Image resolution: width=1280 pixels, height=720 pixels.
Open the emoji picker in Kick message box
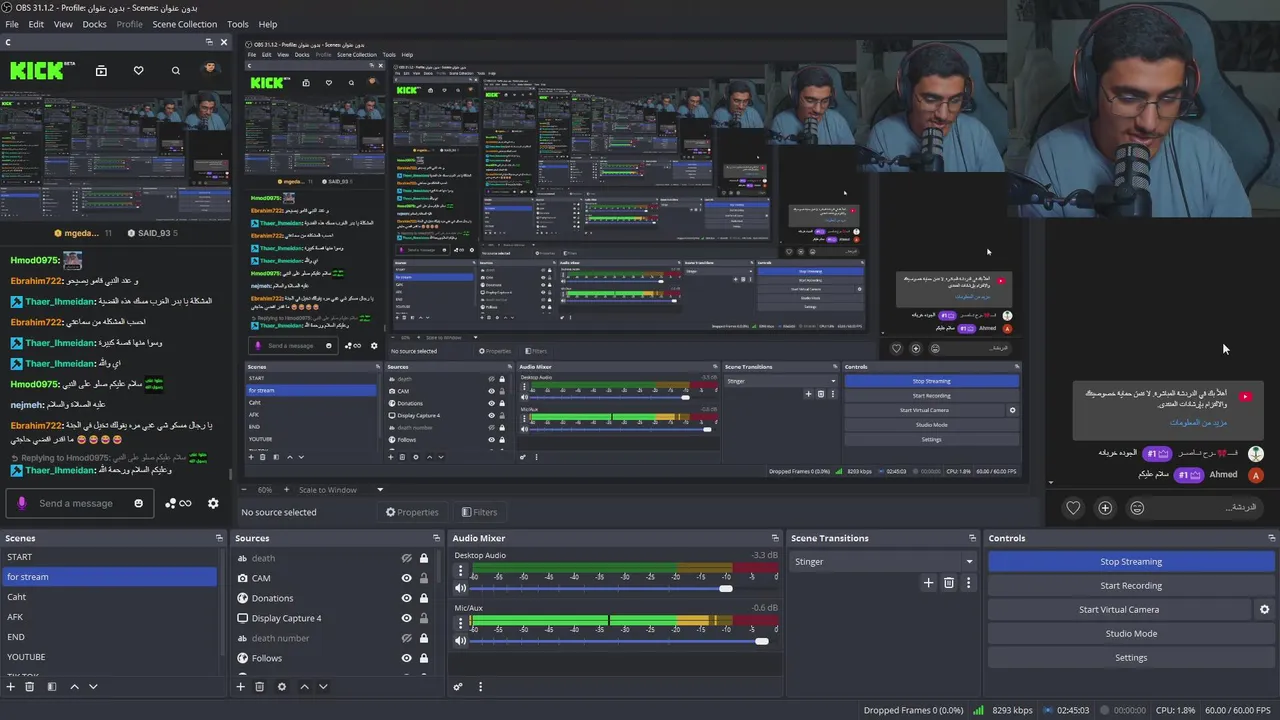click(139, 503)
